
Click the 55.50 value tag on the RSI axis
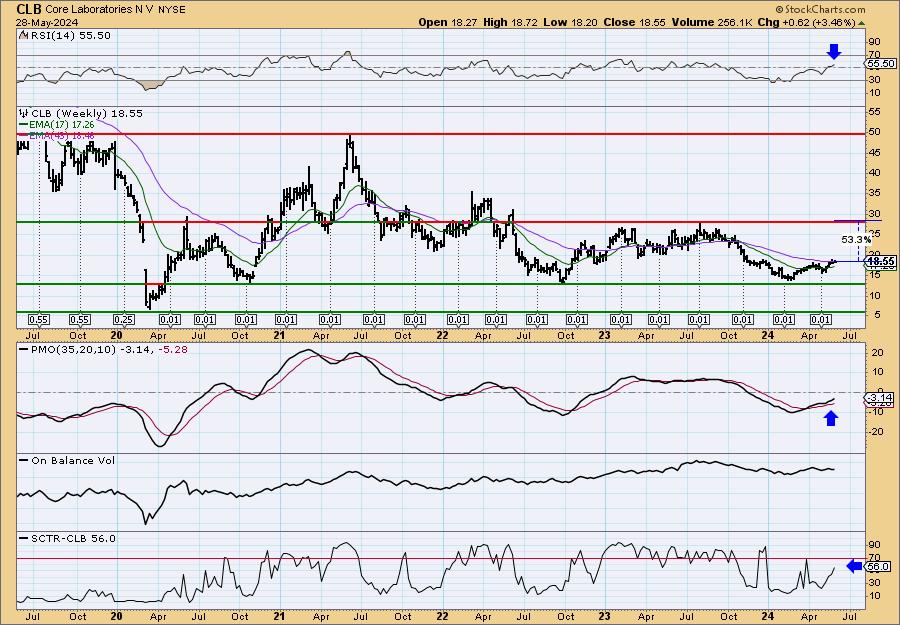coord(881,64)
